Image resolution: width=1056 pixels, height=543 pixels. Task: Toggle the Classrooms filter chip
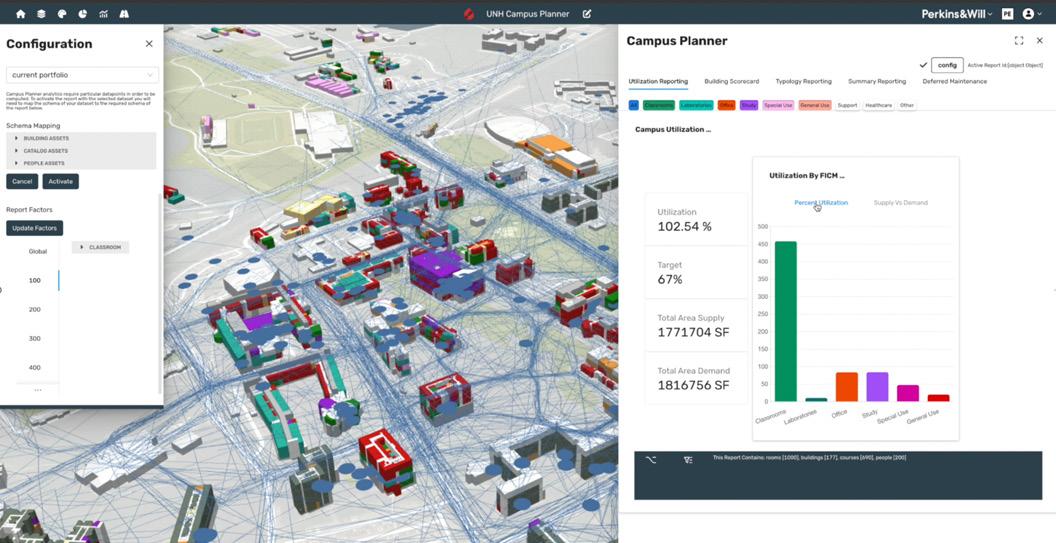[x=659, y=105]
